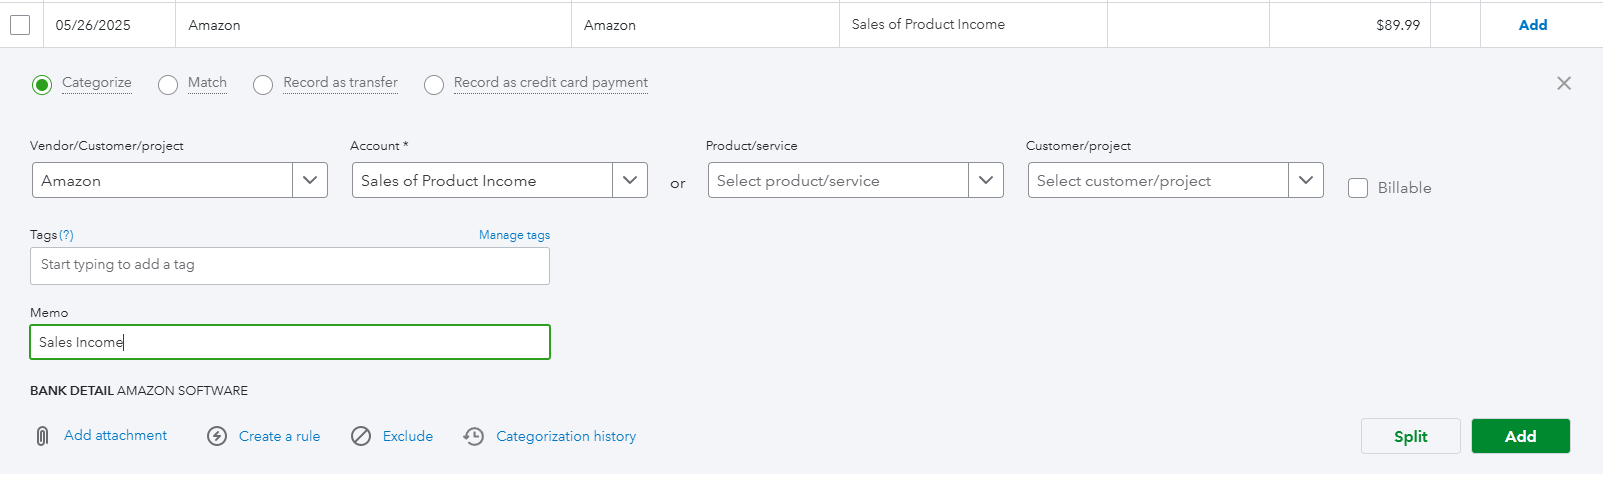
Task: Select Record as credit card payment
Action: click(434, 85)
